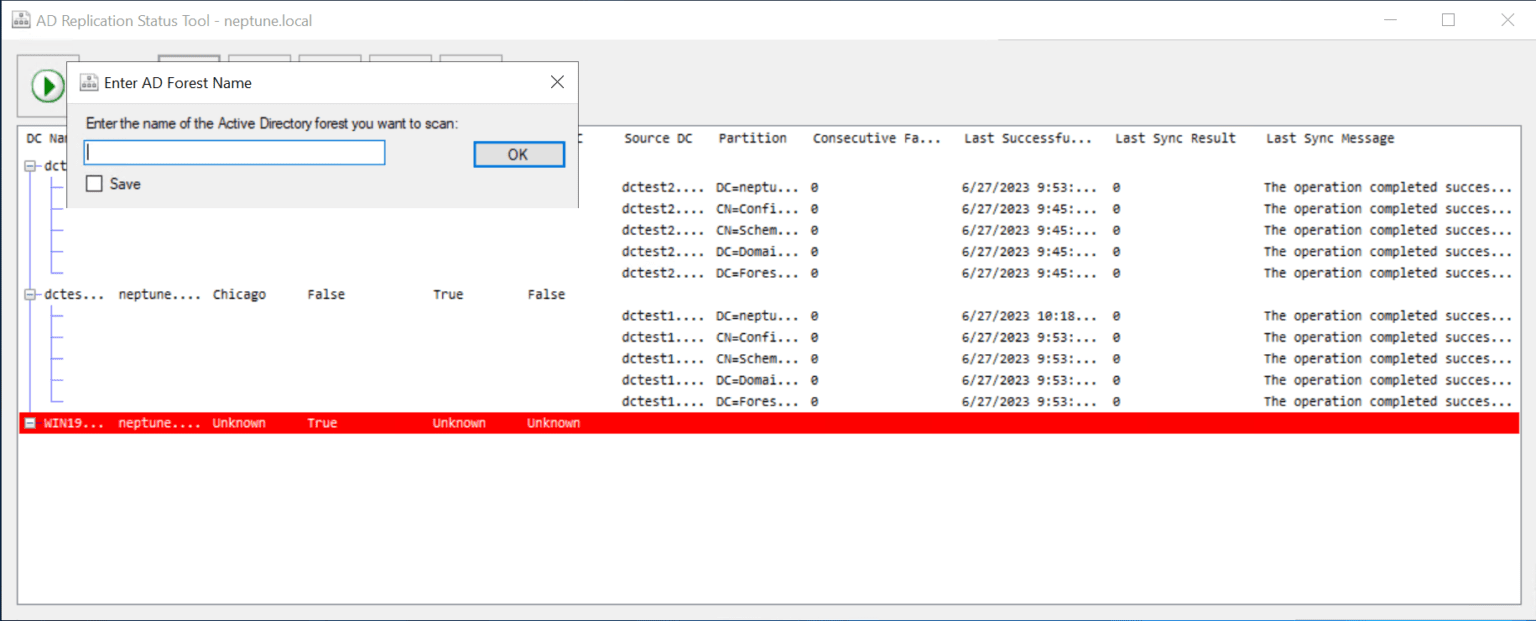Close the Enter AD Forest Name dialog

(556, 82)
